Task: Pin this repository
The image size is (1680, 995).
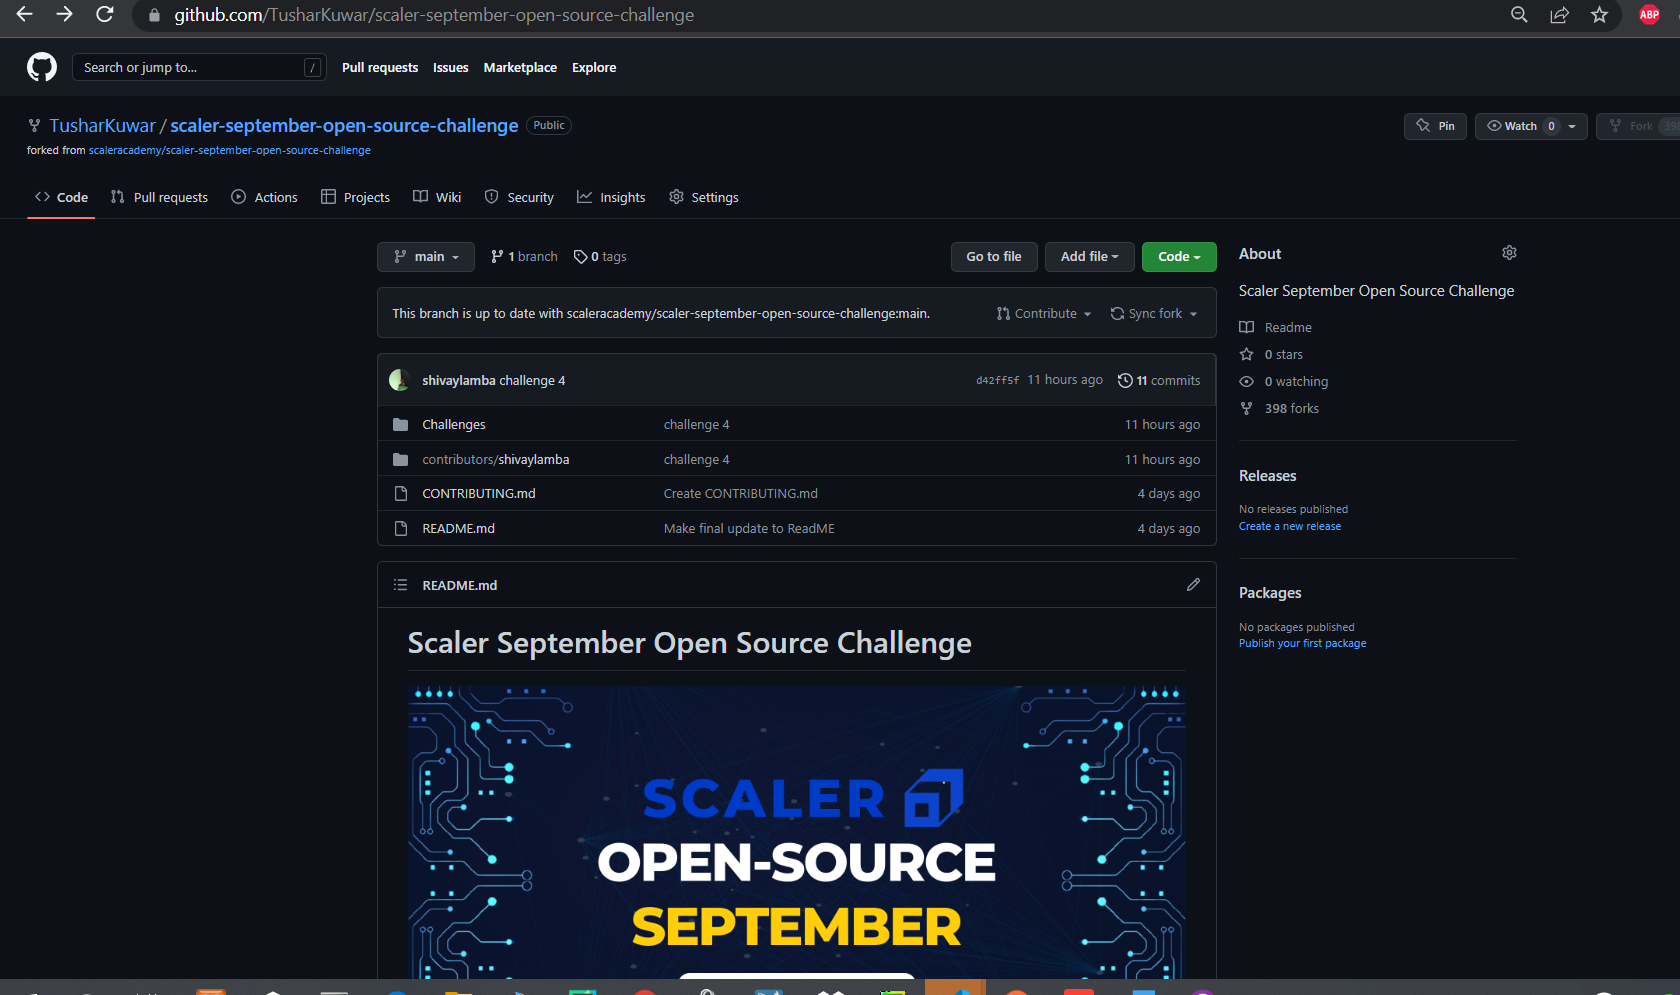Action: point(1435,126)
